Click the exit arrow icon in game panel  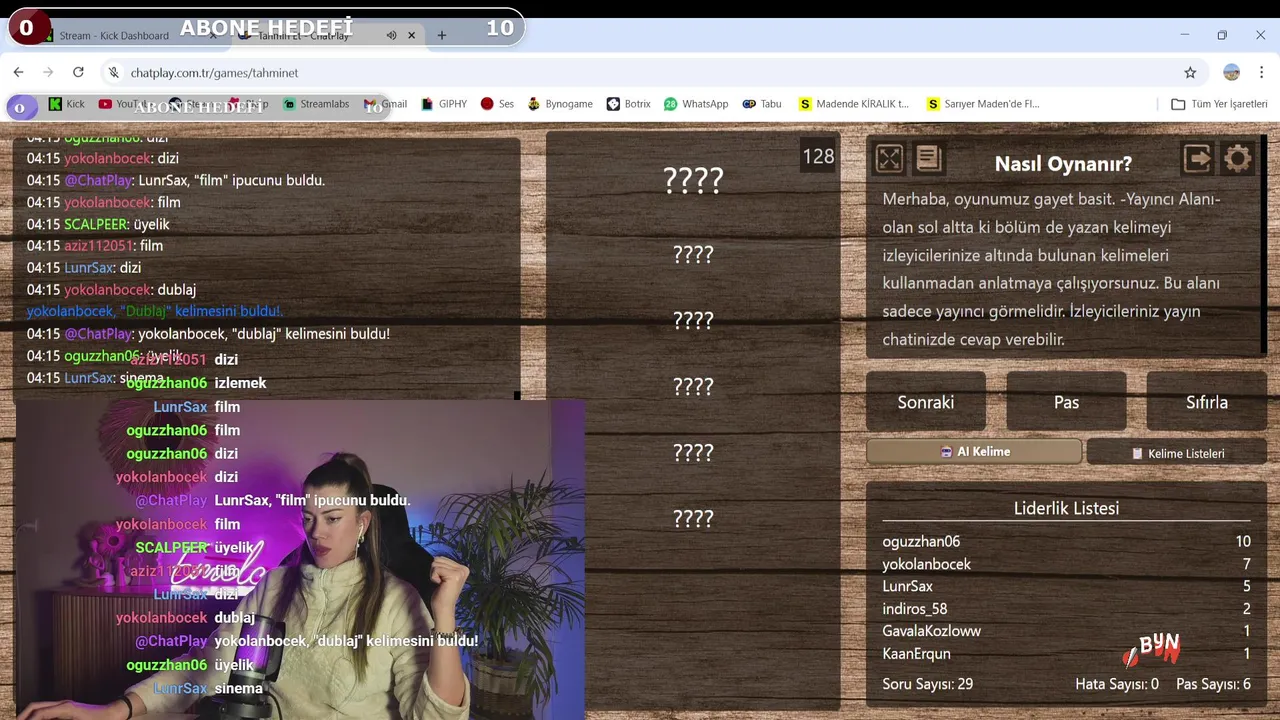point(1197,159)
